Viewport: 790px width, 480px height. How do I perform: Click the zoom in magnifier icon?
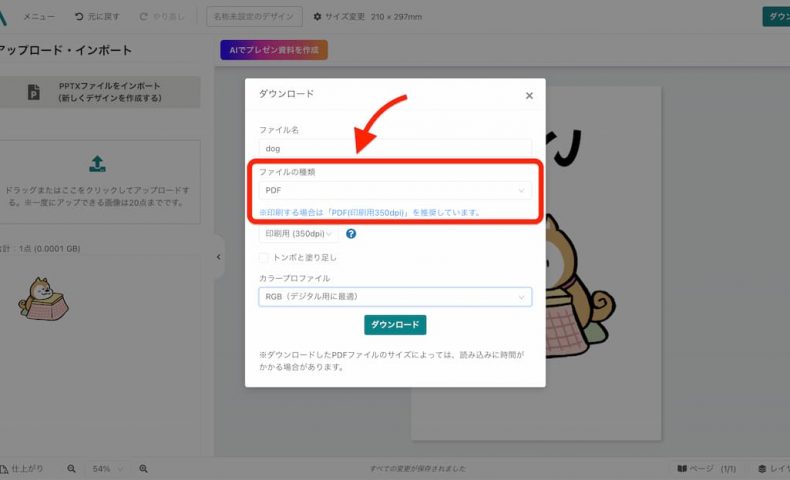coord(144,468)
